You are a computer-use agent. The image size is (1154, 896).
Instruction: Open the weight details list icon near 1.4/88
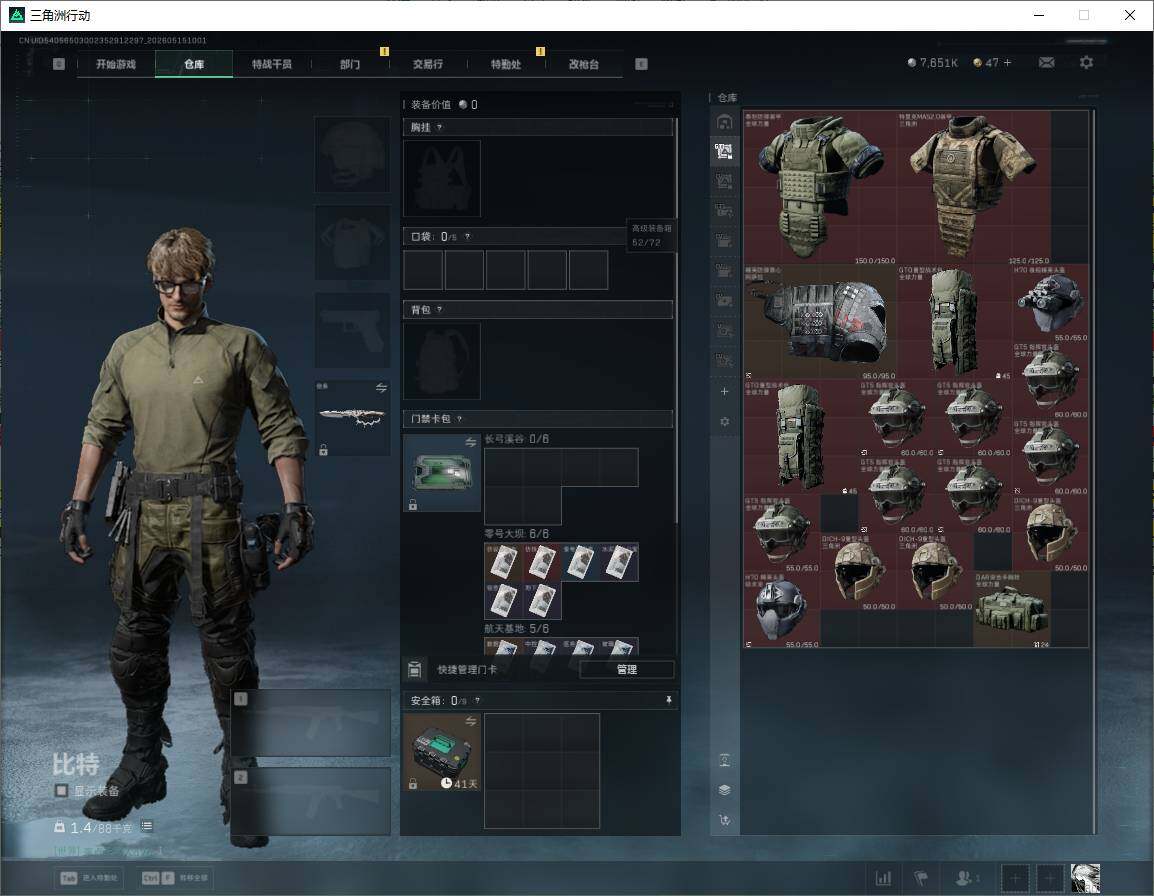(146, 826)
